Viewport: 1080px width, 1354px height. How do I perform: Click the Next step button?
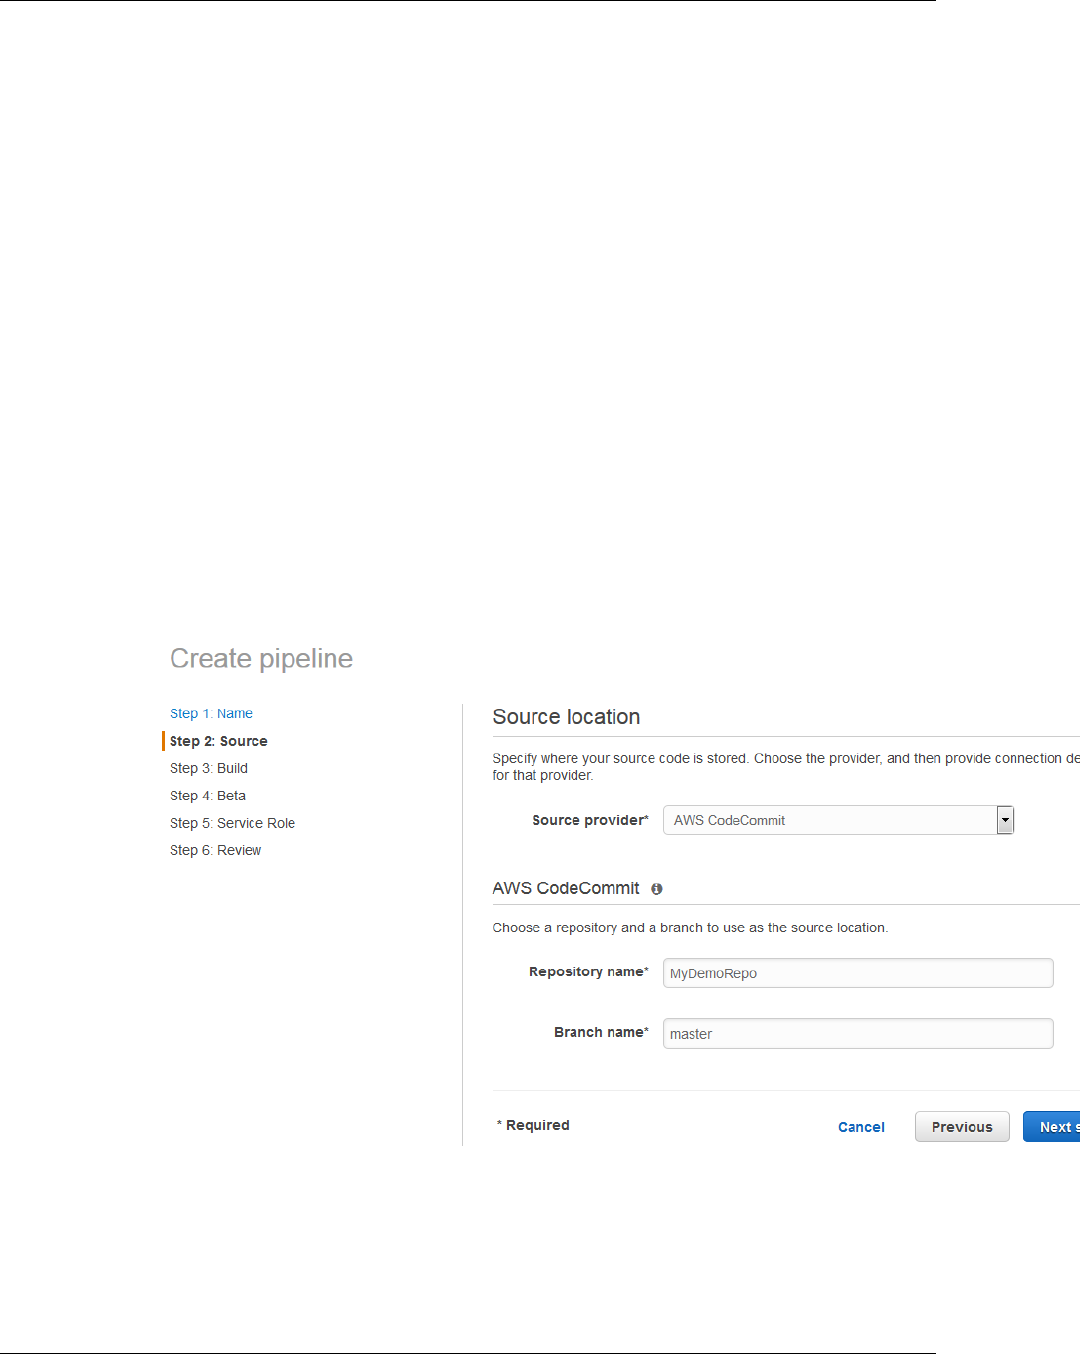coord(1052,1127)
